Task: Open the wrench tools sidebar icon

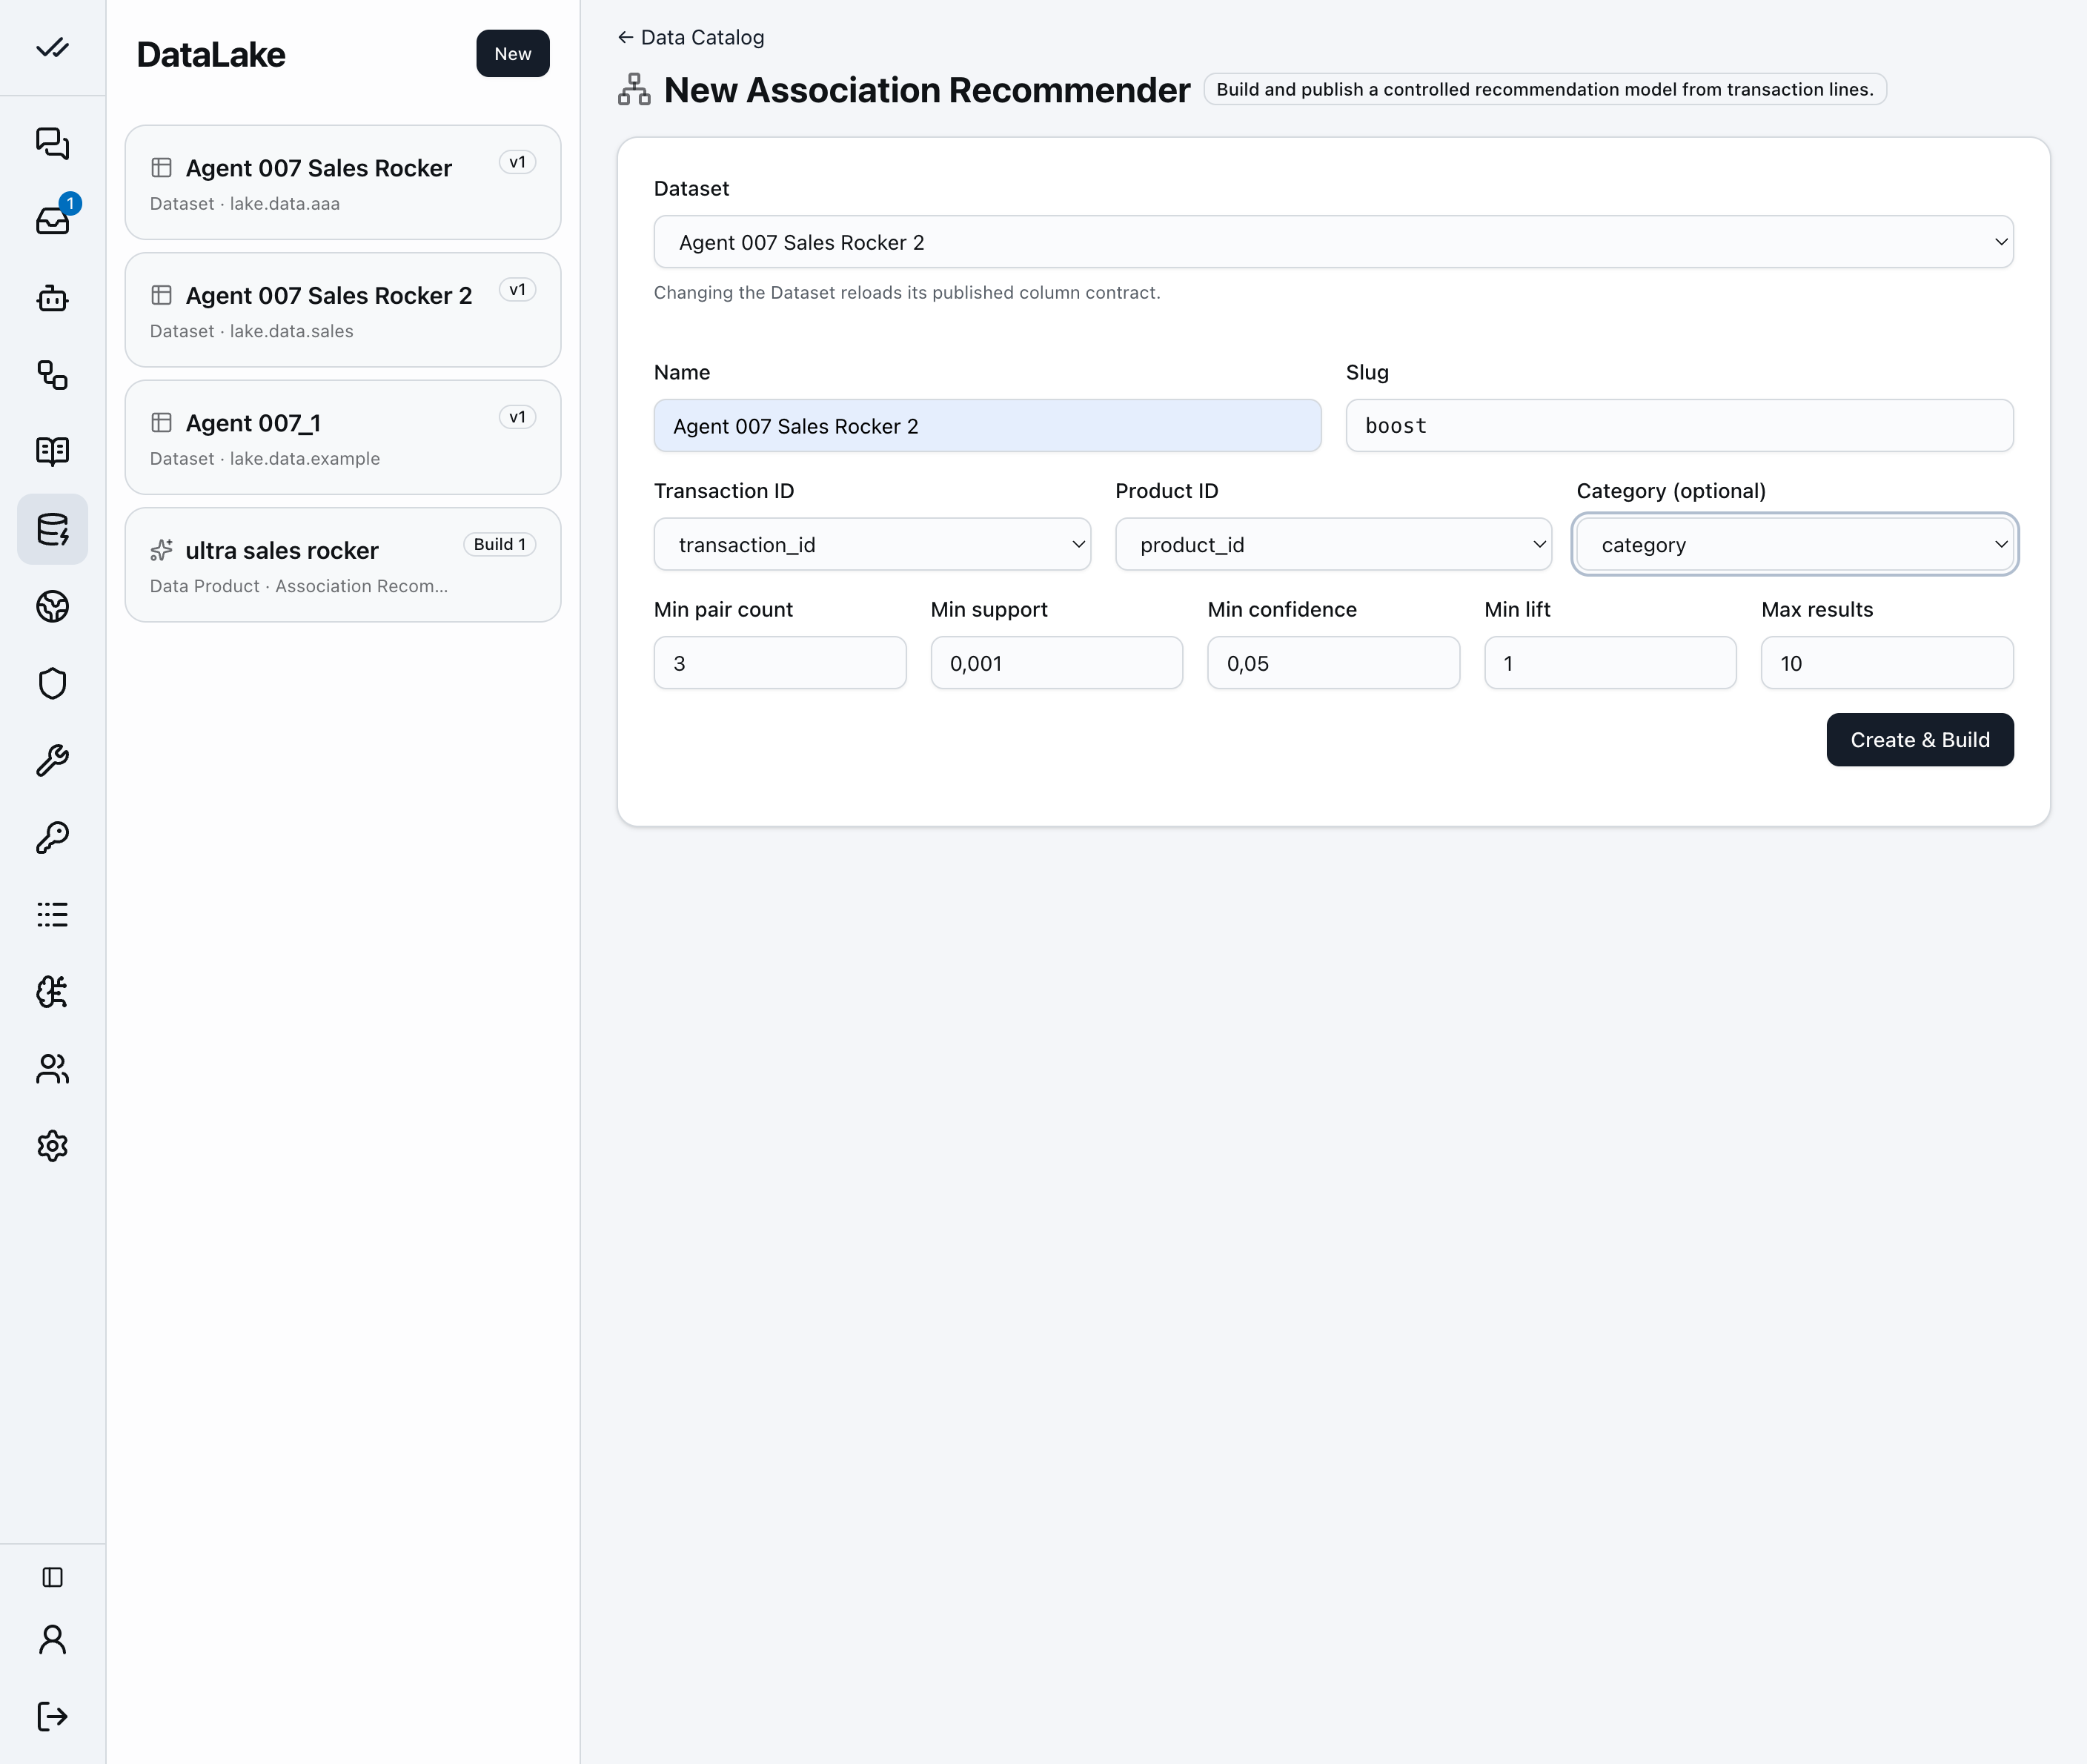Action: click(x=52, y=760)
